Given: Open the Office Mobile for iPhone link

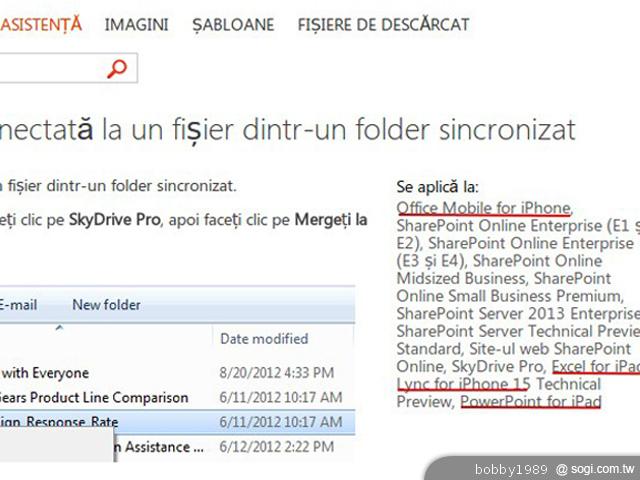Looking at the screenshot, I should (x=483, y=208).
